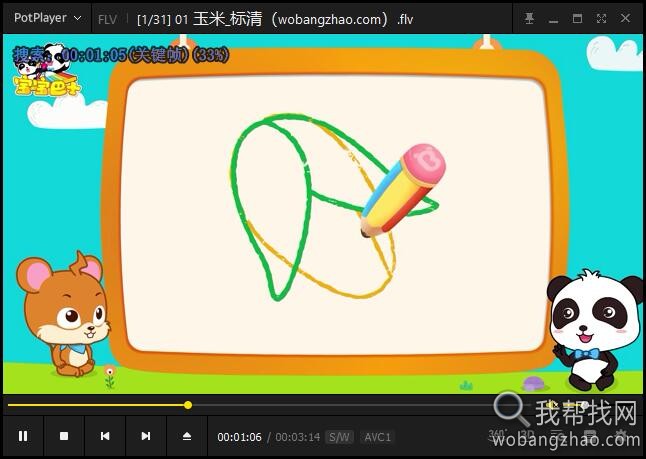Screen dimensions: 646x459
Task: Toggle the S/W decoder indicator
Action: pyautogui.click(x=339, y=437)
